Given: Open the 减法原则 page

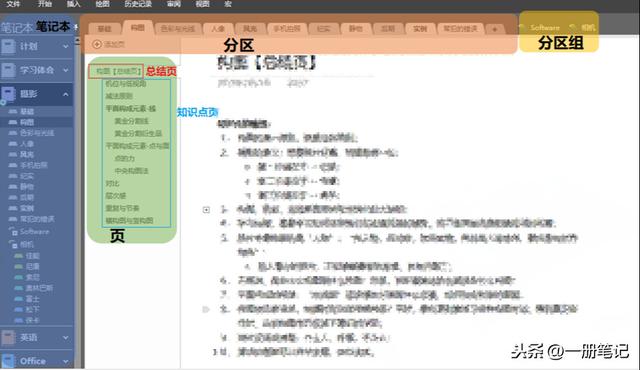Looking at the screenshot, I should pyautogui.click(x=119, y=96).
